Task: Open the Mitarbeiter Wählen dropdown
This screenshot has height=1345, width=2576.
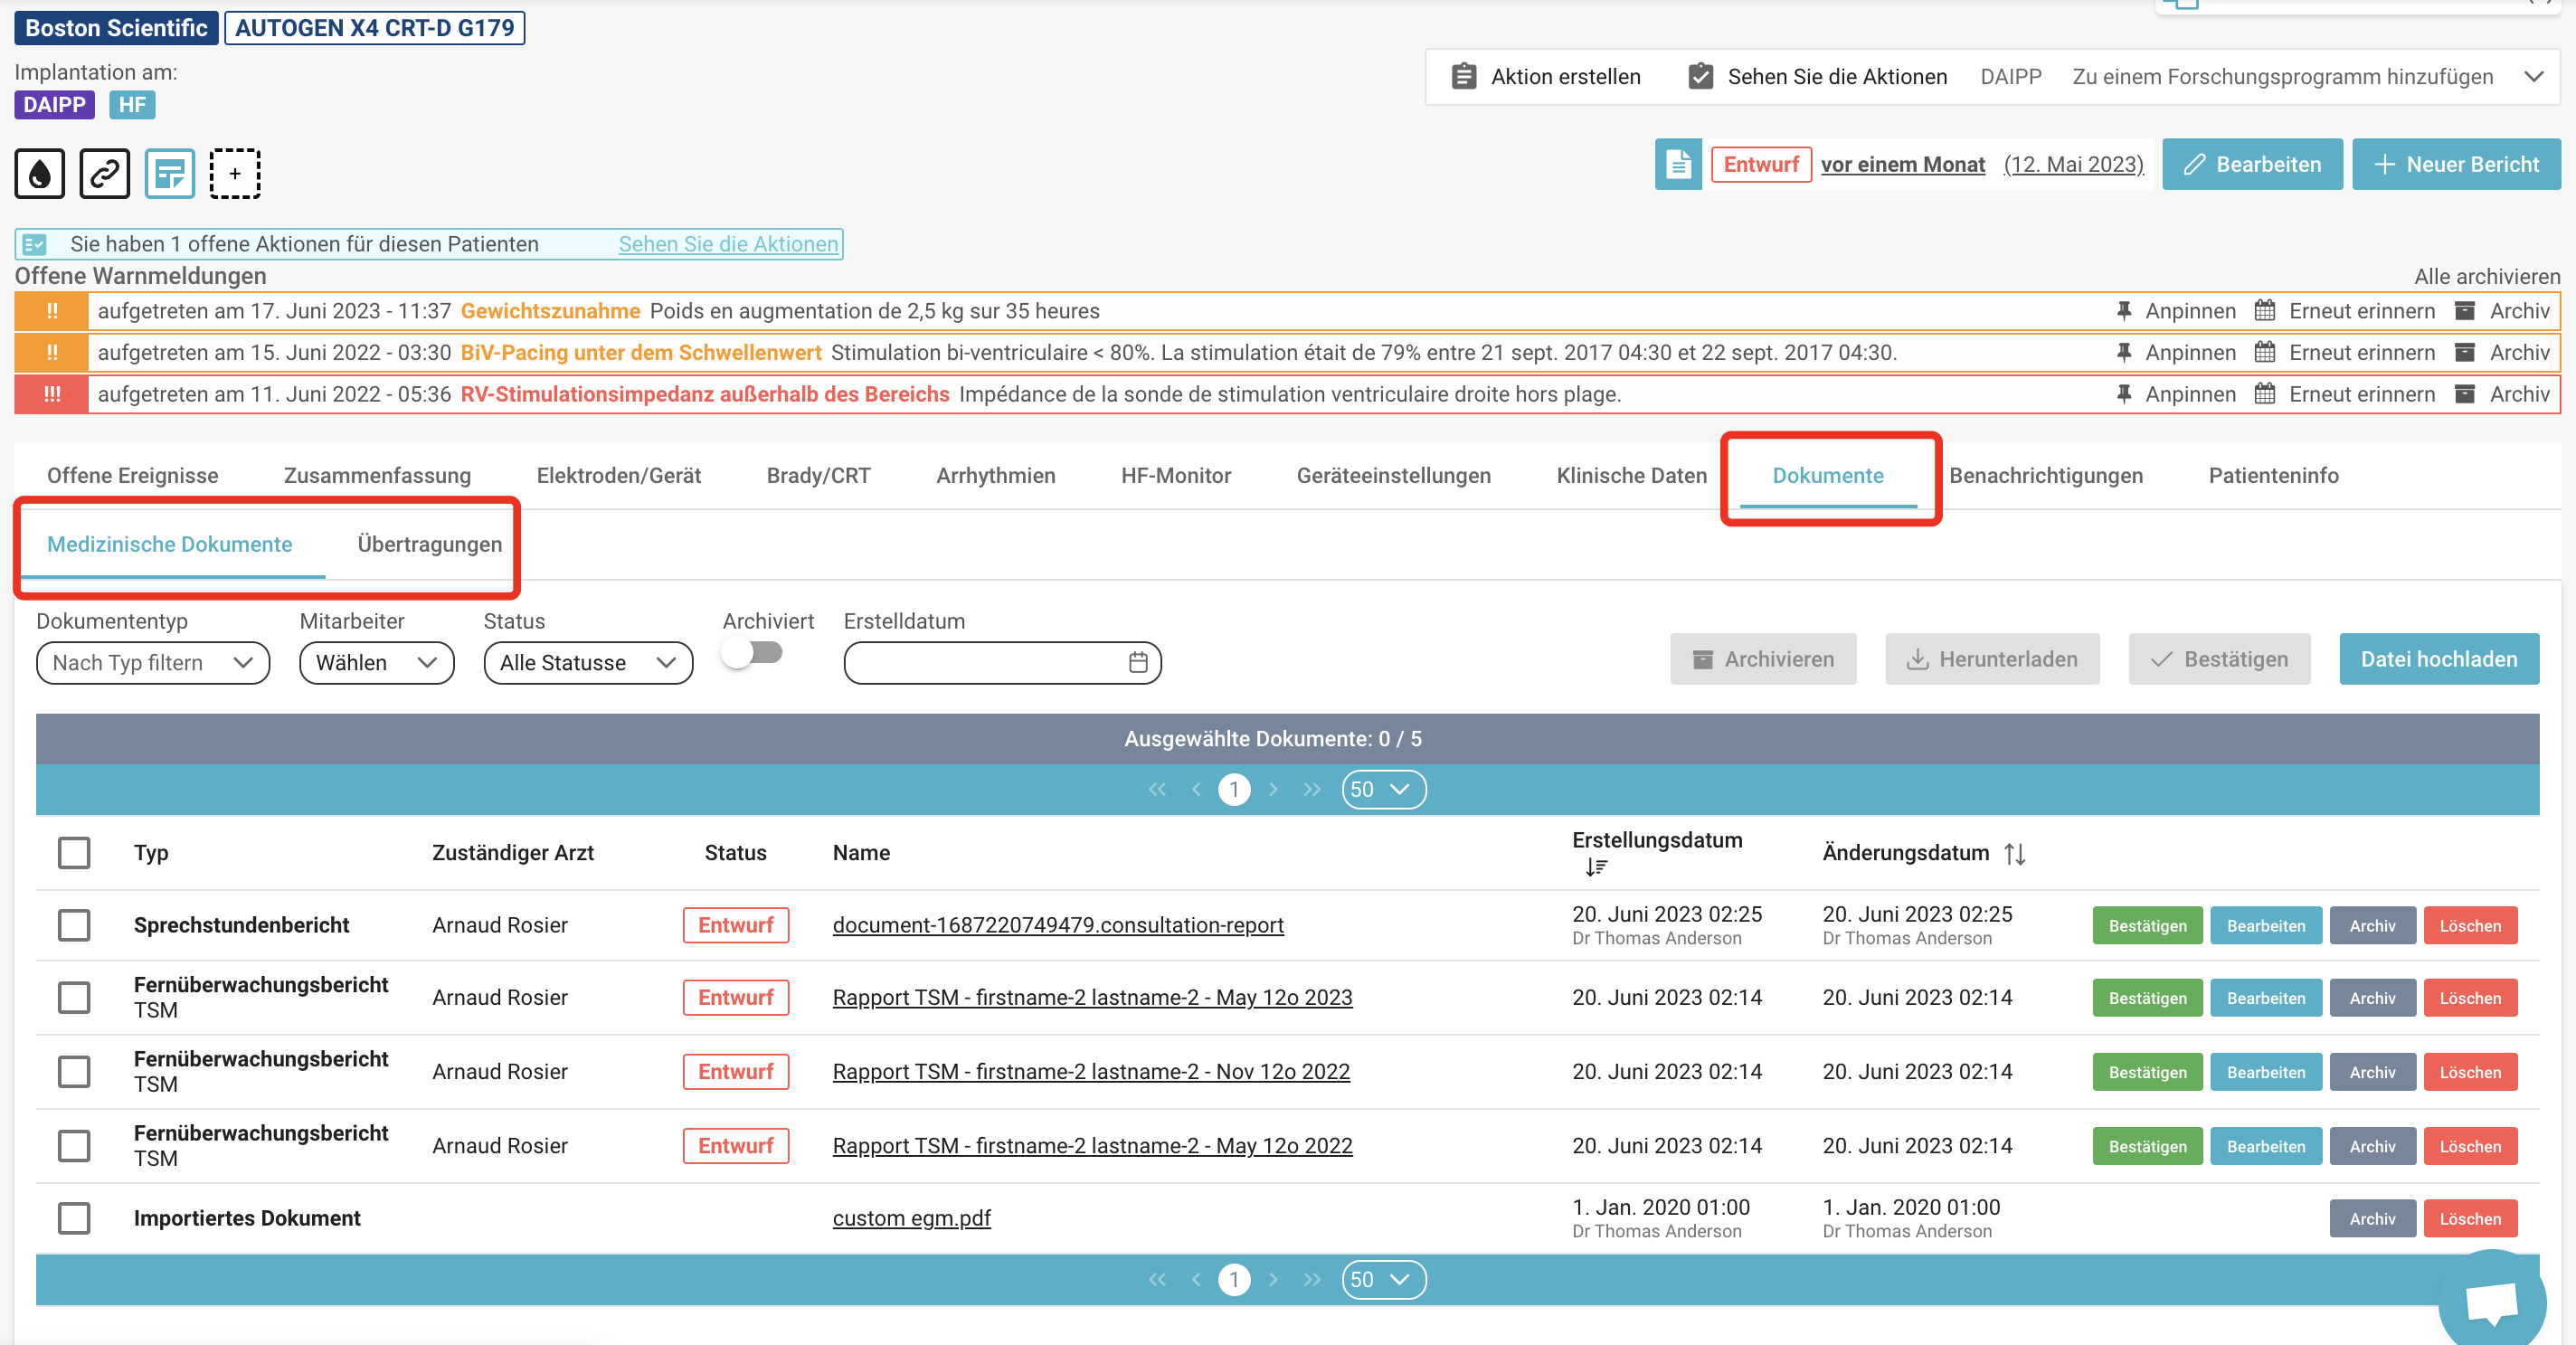Action: (x=377, y=663)
